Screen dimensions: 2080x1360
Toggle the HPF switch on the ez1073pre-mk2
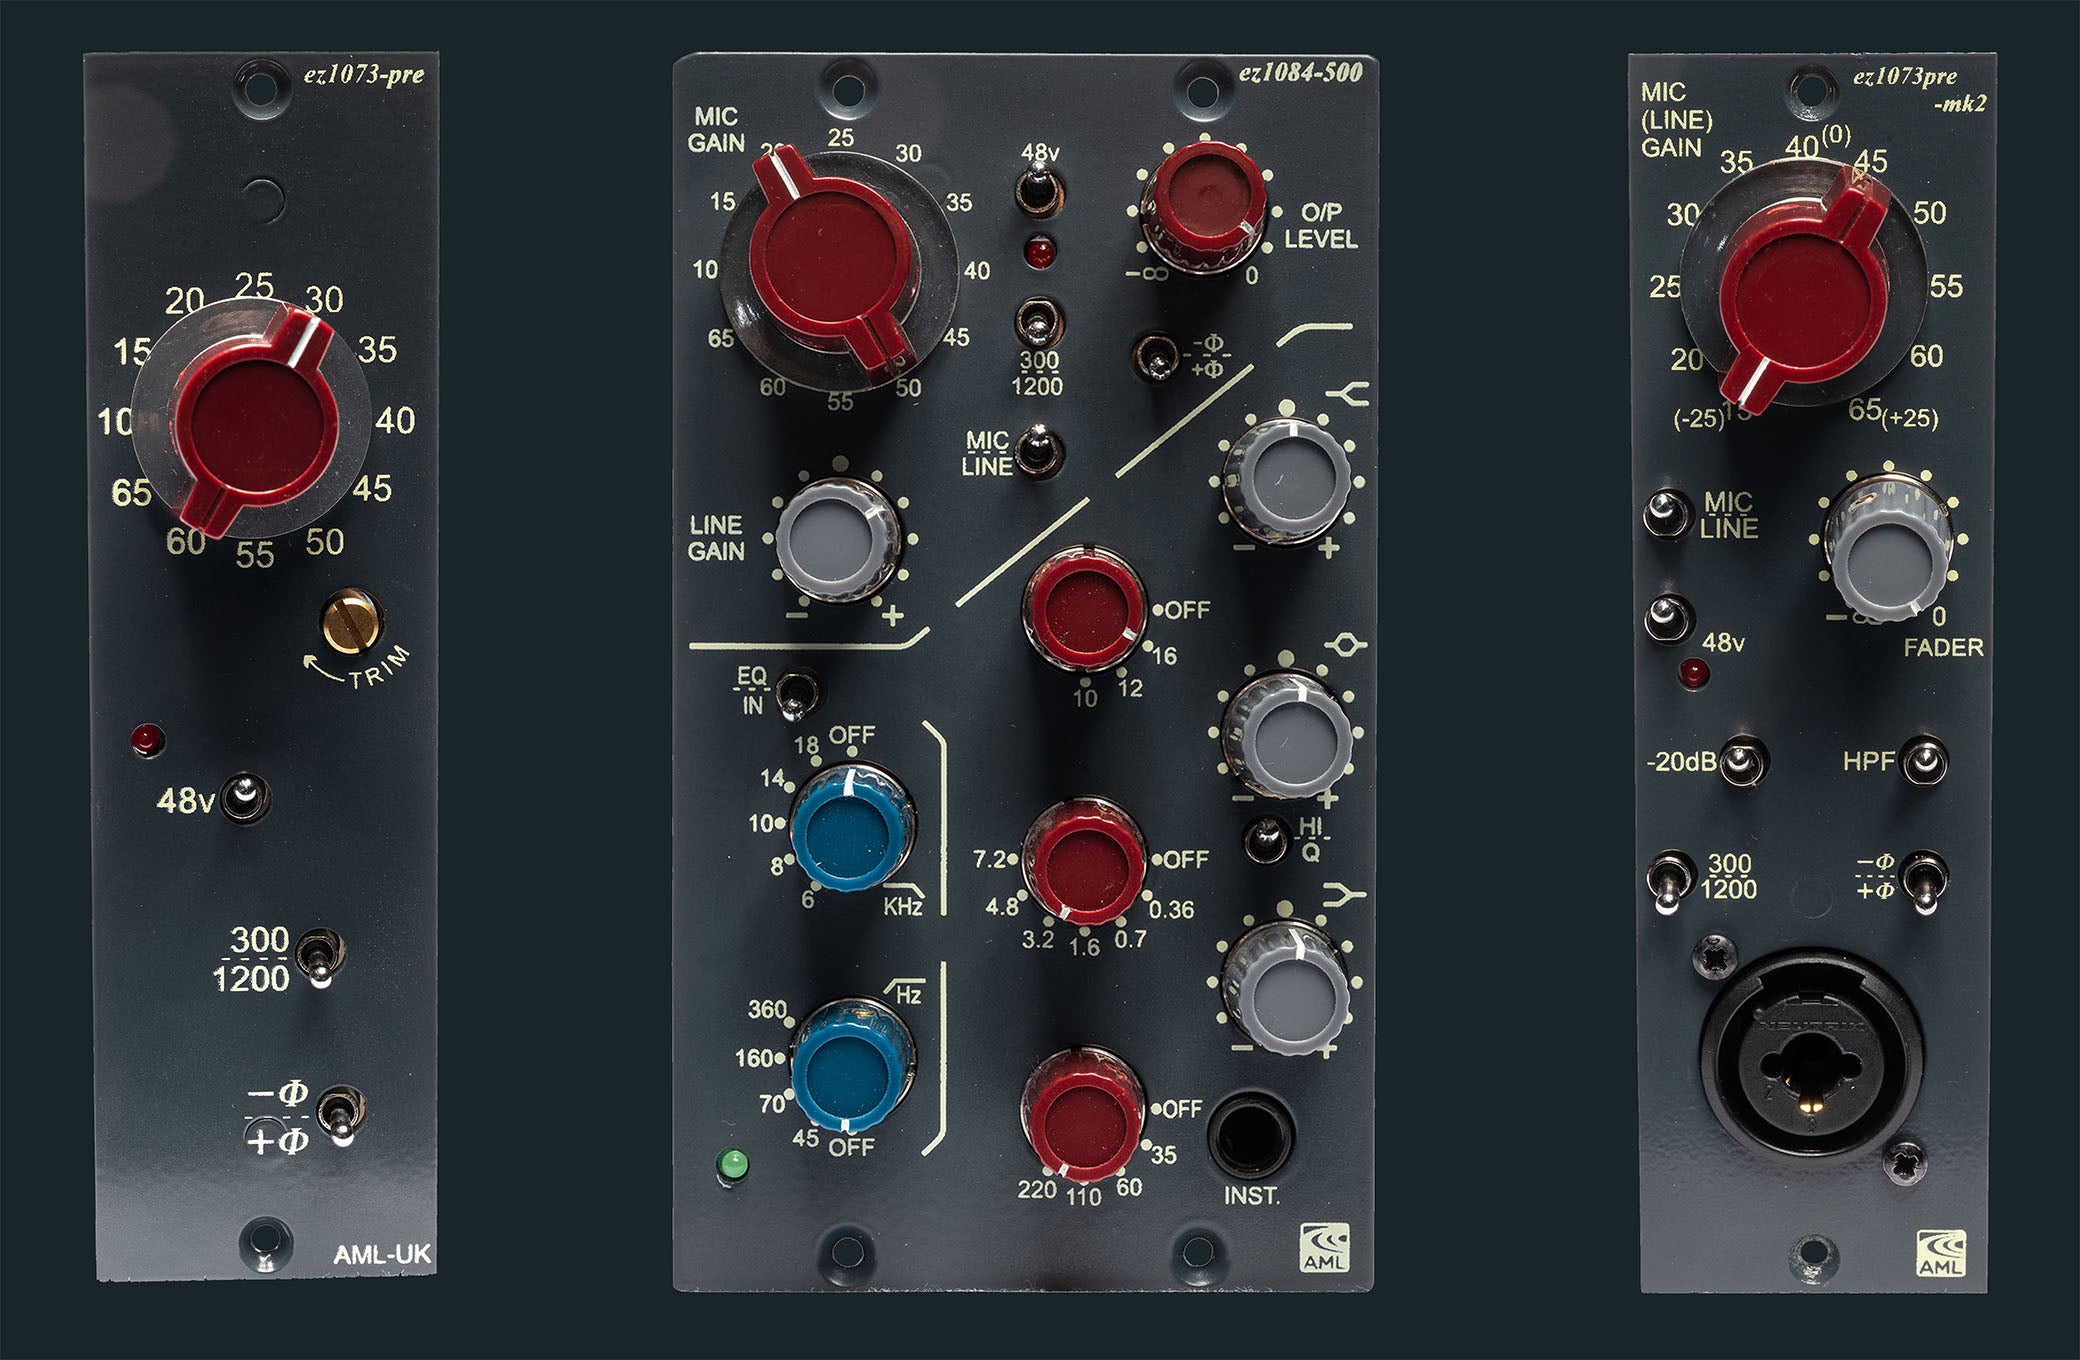pos(1923,762)
